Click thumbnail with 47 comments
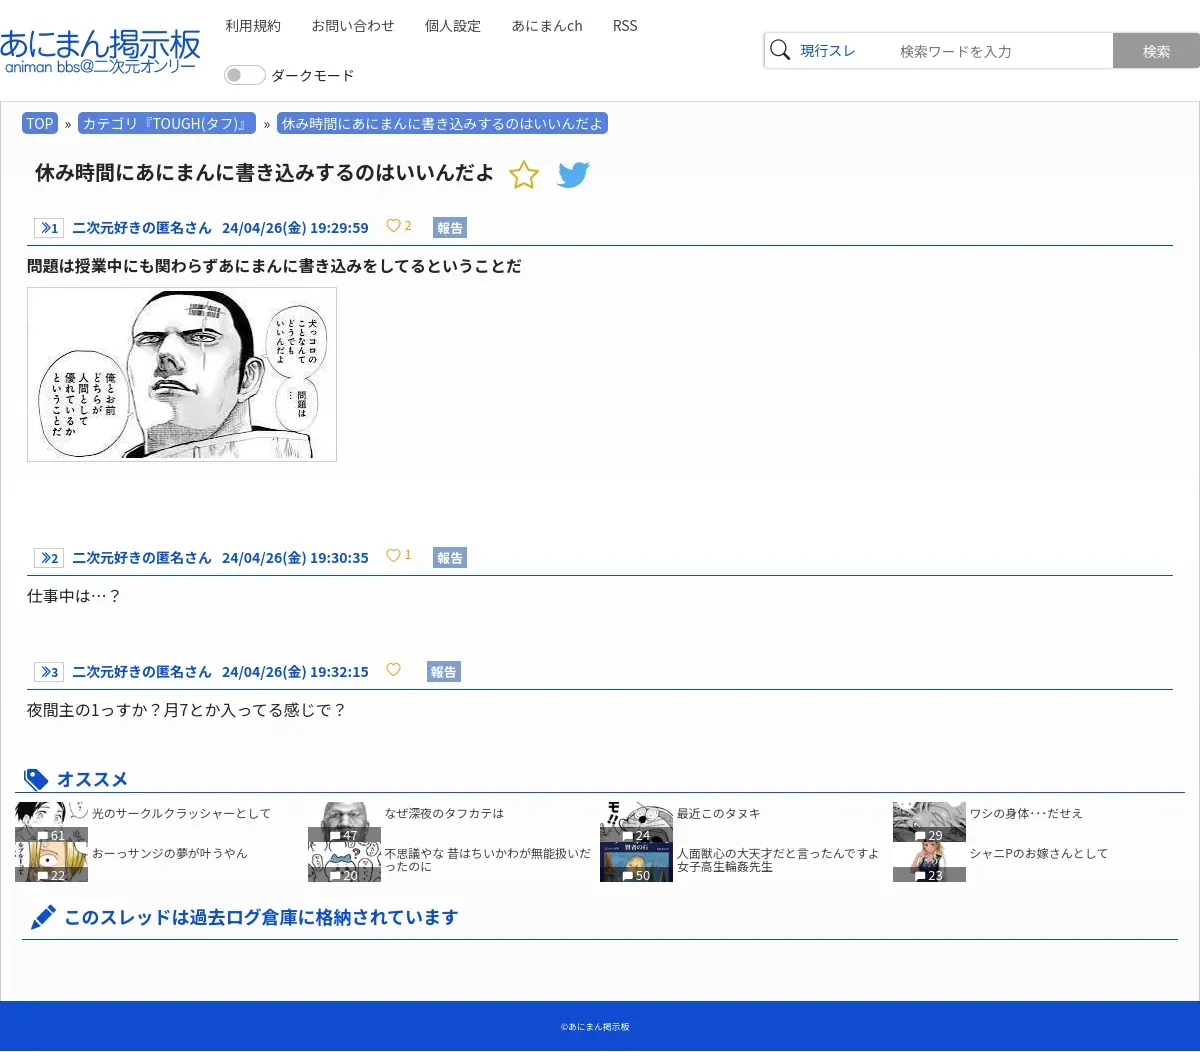 click(x=344, y=822)
